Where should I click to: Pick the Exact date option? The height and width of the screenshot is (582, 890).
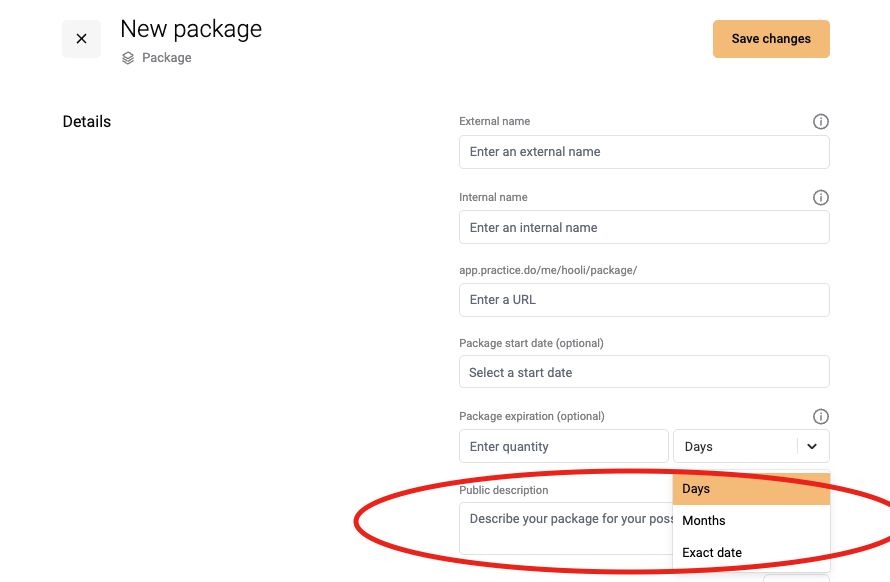[x=751, y=552]
